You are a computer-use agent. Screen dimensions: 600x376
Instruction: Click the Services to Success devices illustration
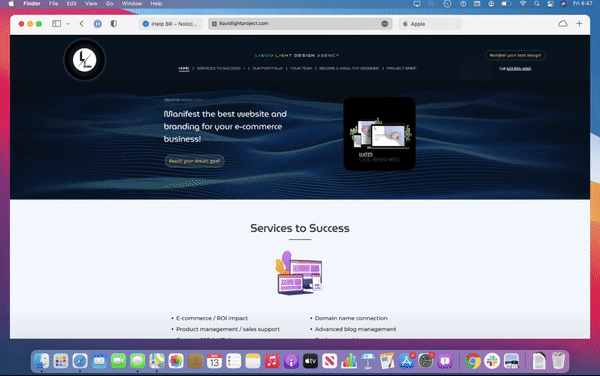299,273
